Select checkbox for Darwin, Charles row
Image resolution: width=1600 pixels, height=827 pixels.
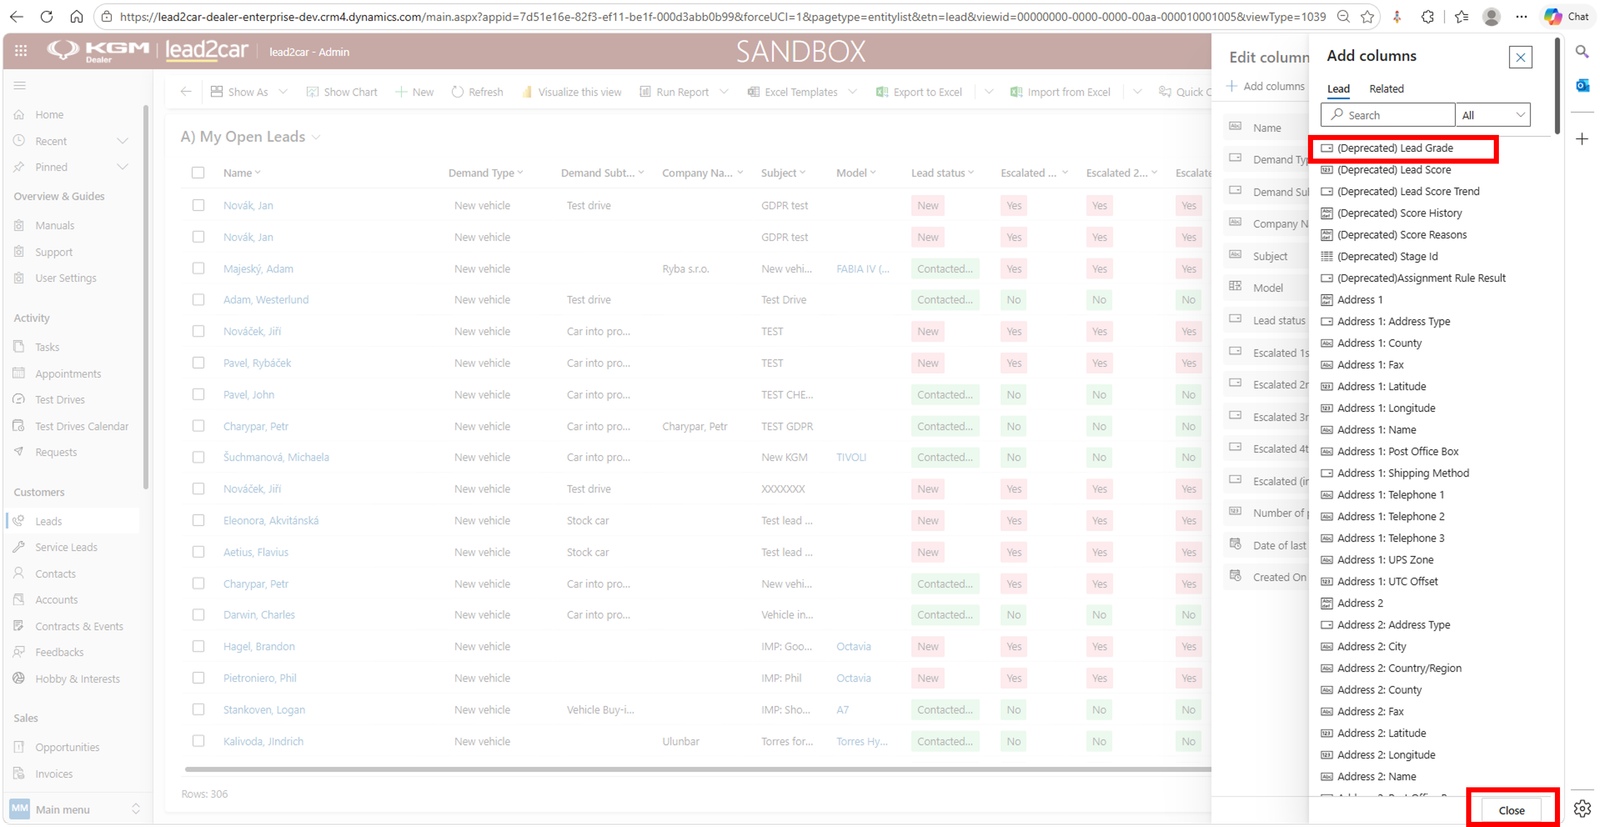(198, 615)
